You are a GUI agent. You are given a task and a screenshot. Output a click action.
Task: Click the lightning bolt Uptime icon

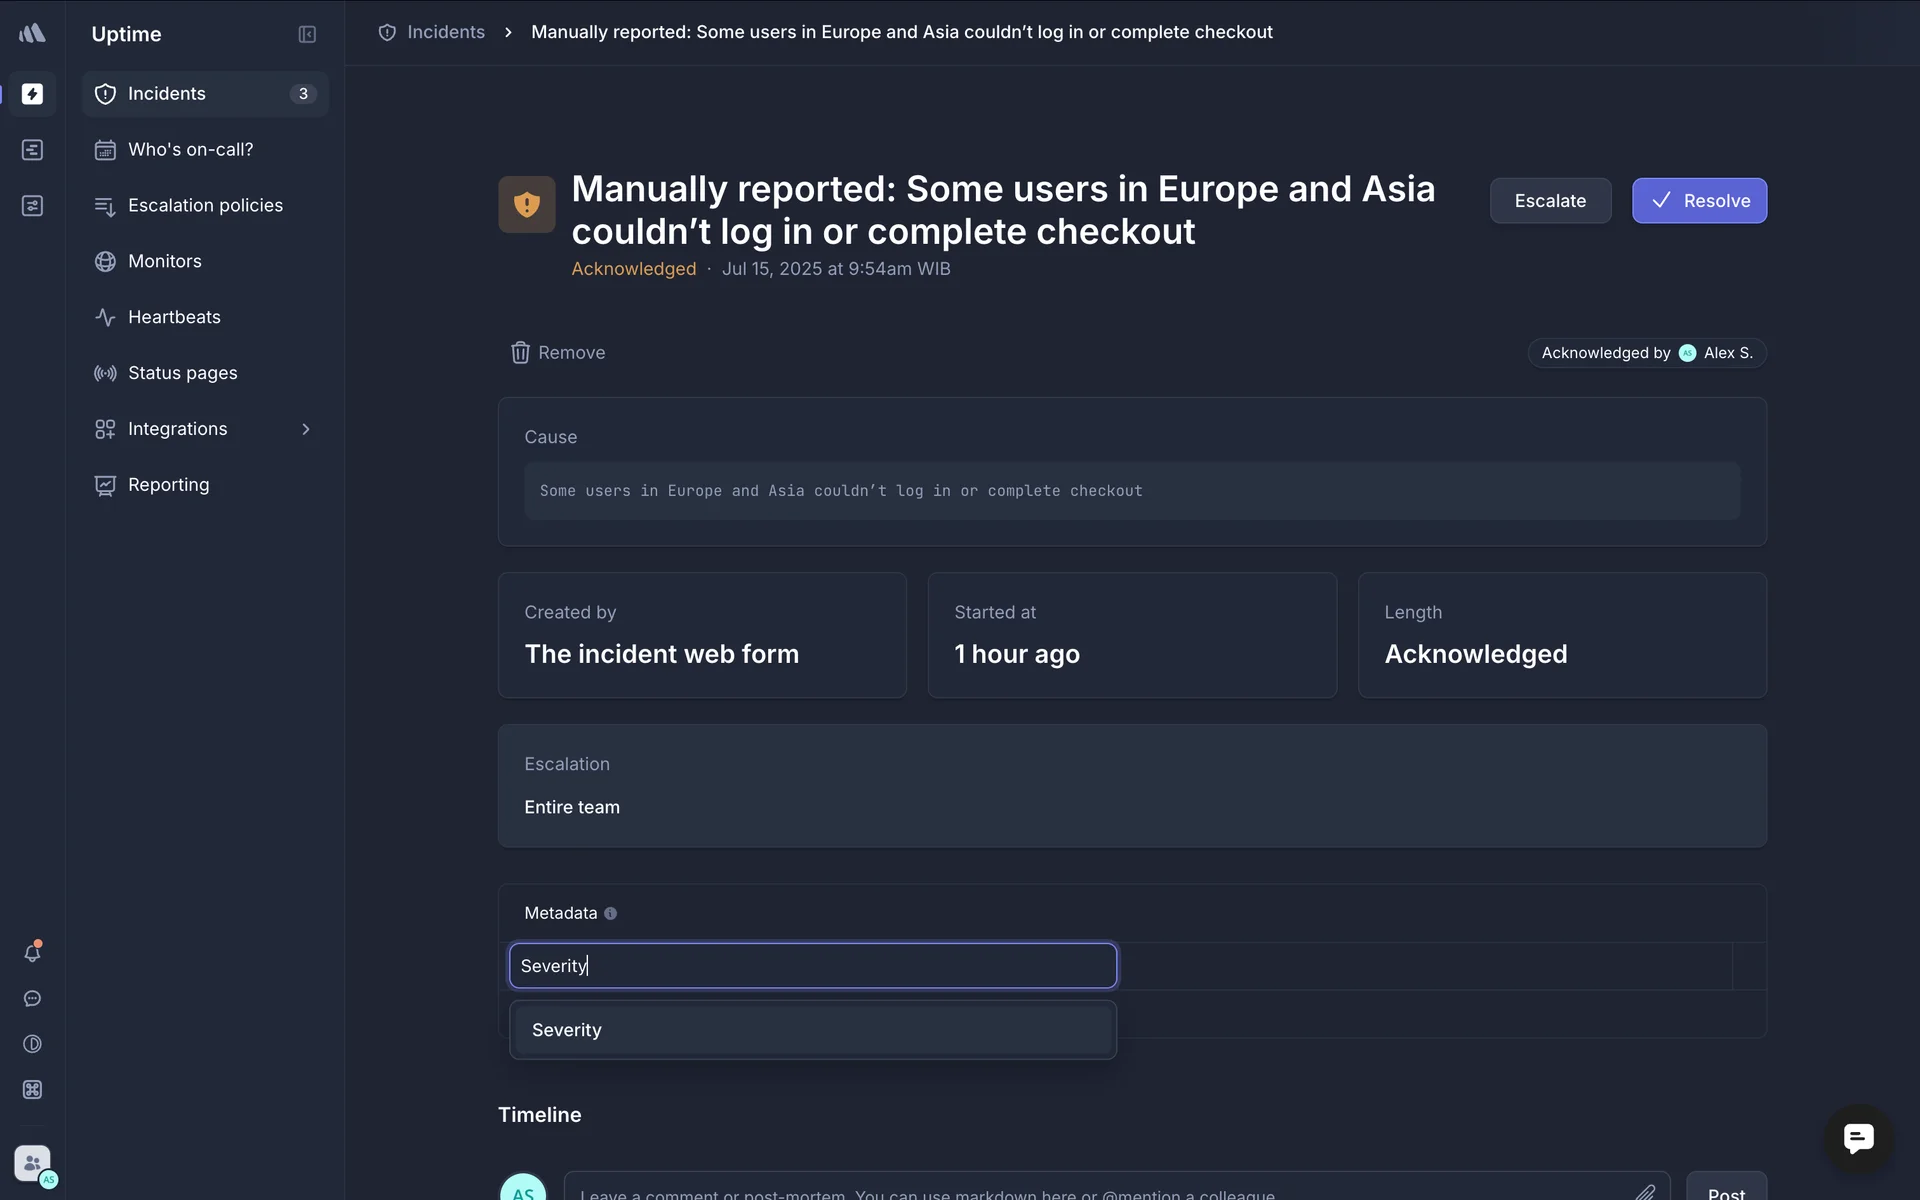click(x=32, y=93)
